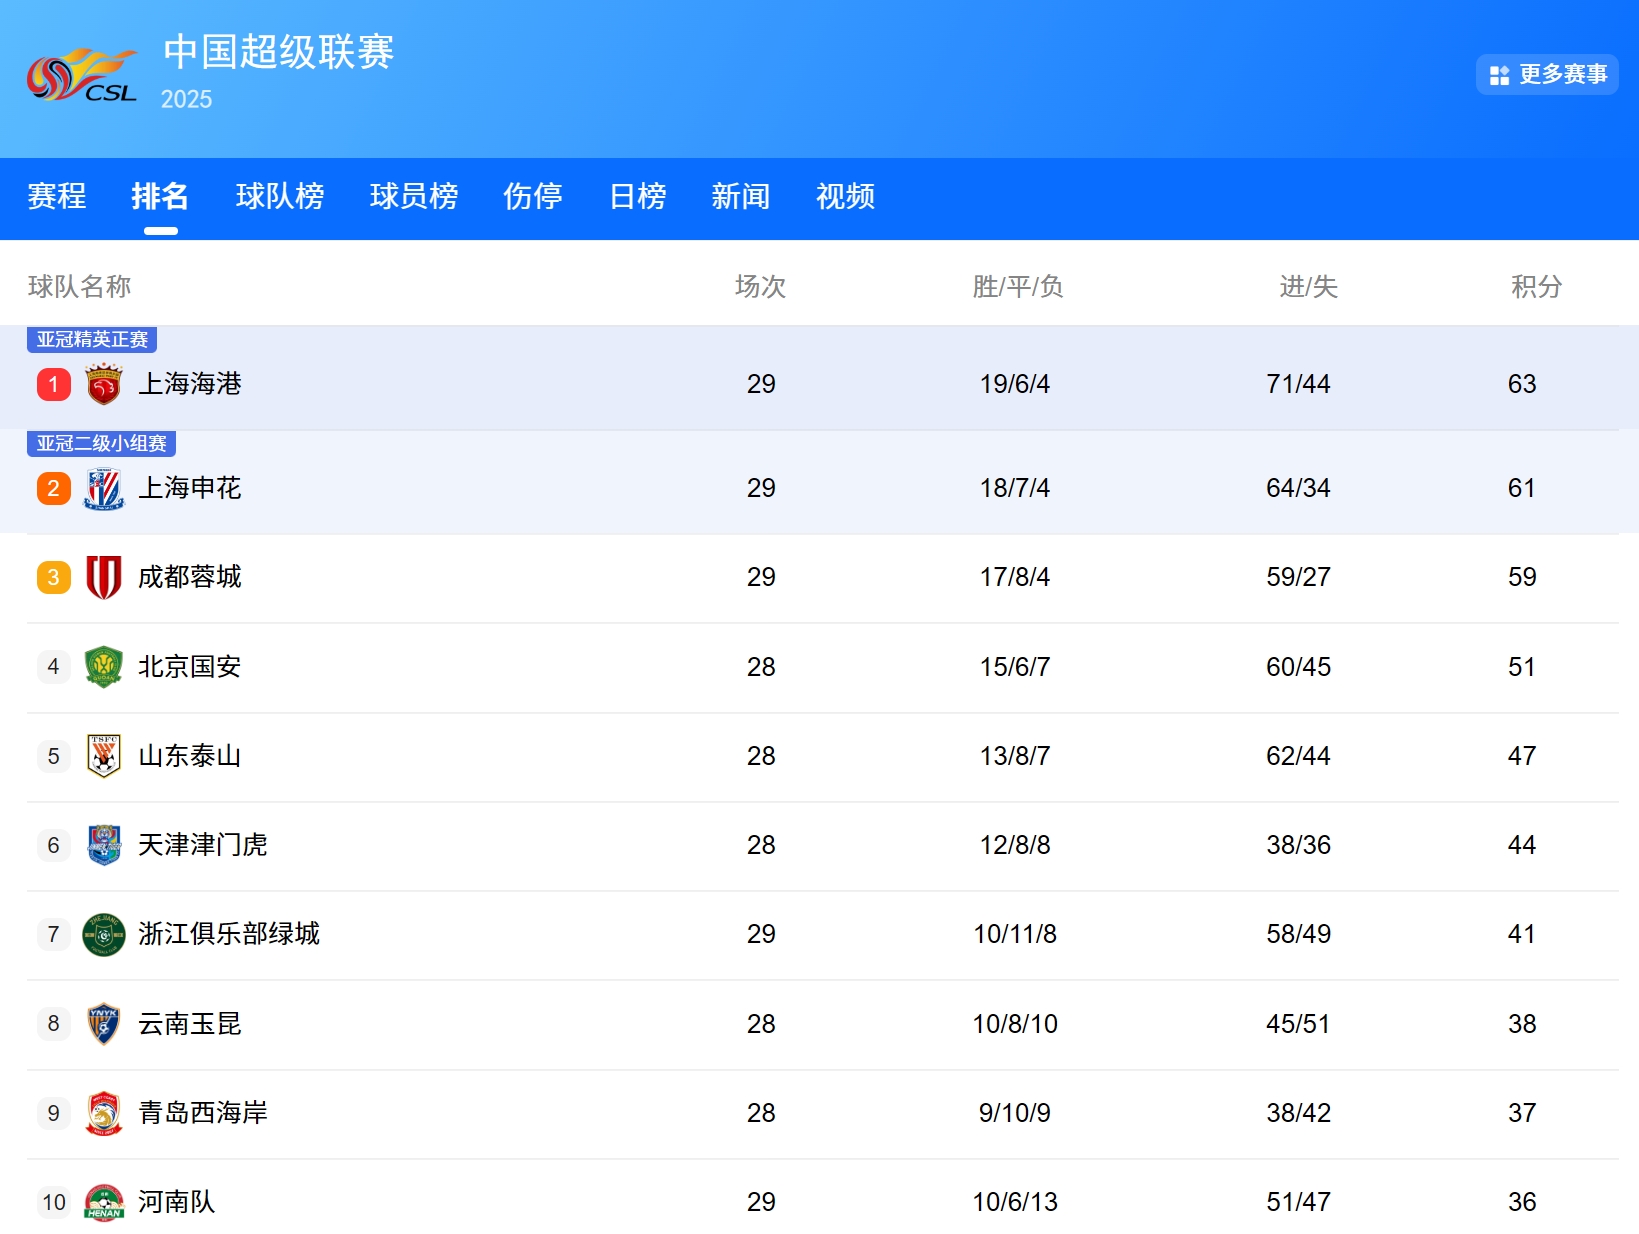
Task: Click the 进/失 column header
Action: [x=1309, y=287]
